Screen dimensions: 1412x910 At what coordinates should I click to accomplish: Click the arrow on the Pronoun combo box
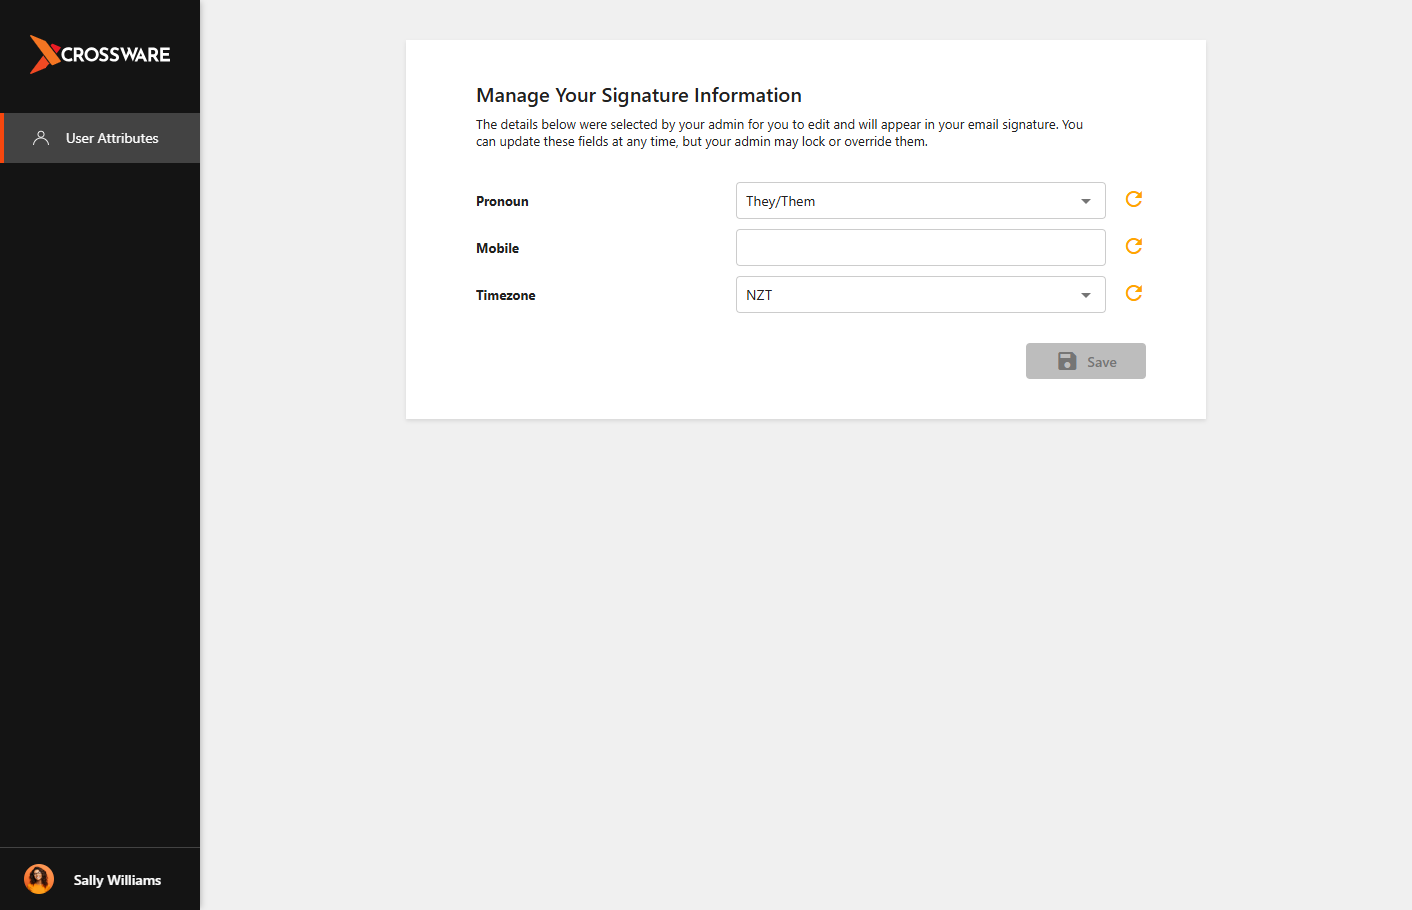(1086, 201)
